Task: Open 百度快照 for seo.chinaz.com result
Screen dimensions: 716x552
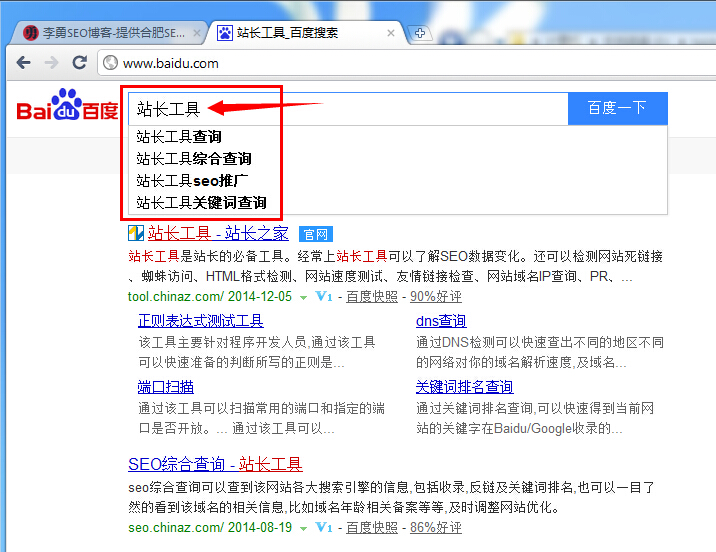Action: coord(372,528)
